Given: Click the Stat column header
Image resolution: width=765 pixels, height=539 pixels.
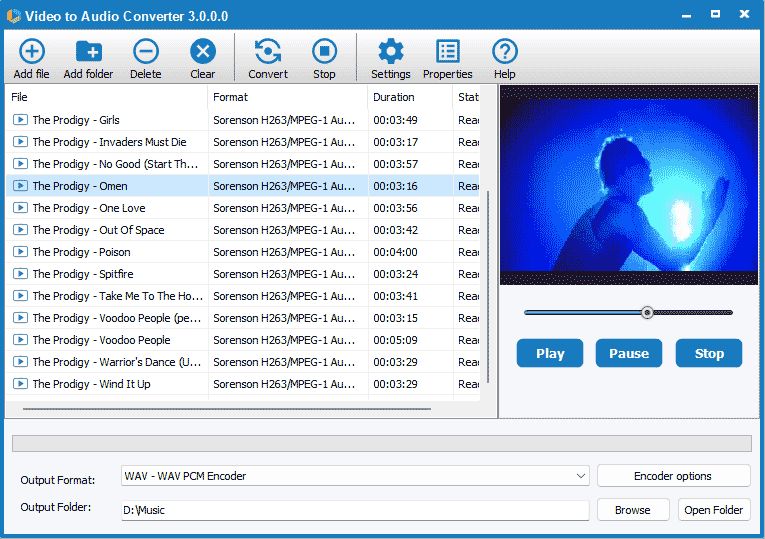Looking at the screenshot, I should tap(467, 97).
